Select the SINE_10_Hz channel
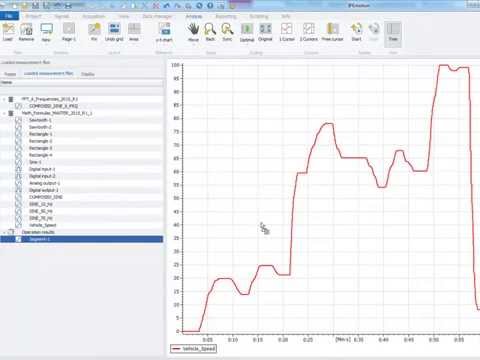Image resolution: width=480 pixels, height=360 pixels. [41, 204]
